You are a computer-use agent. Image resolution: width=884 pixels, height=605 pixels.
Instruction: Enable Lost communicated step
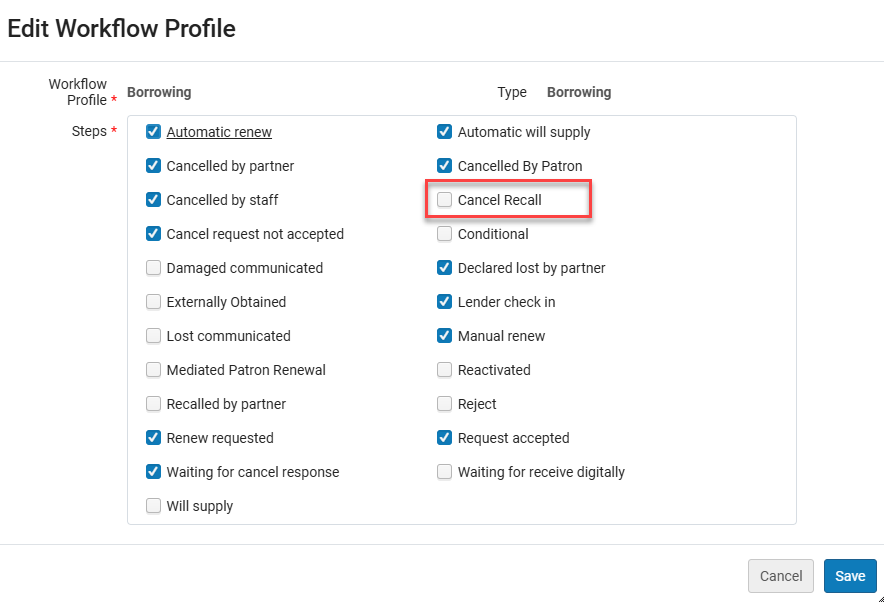(x=153, y=336)
